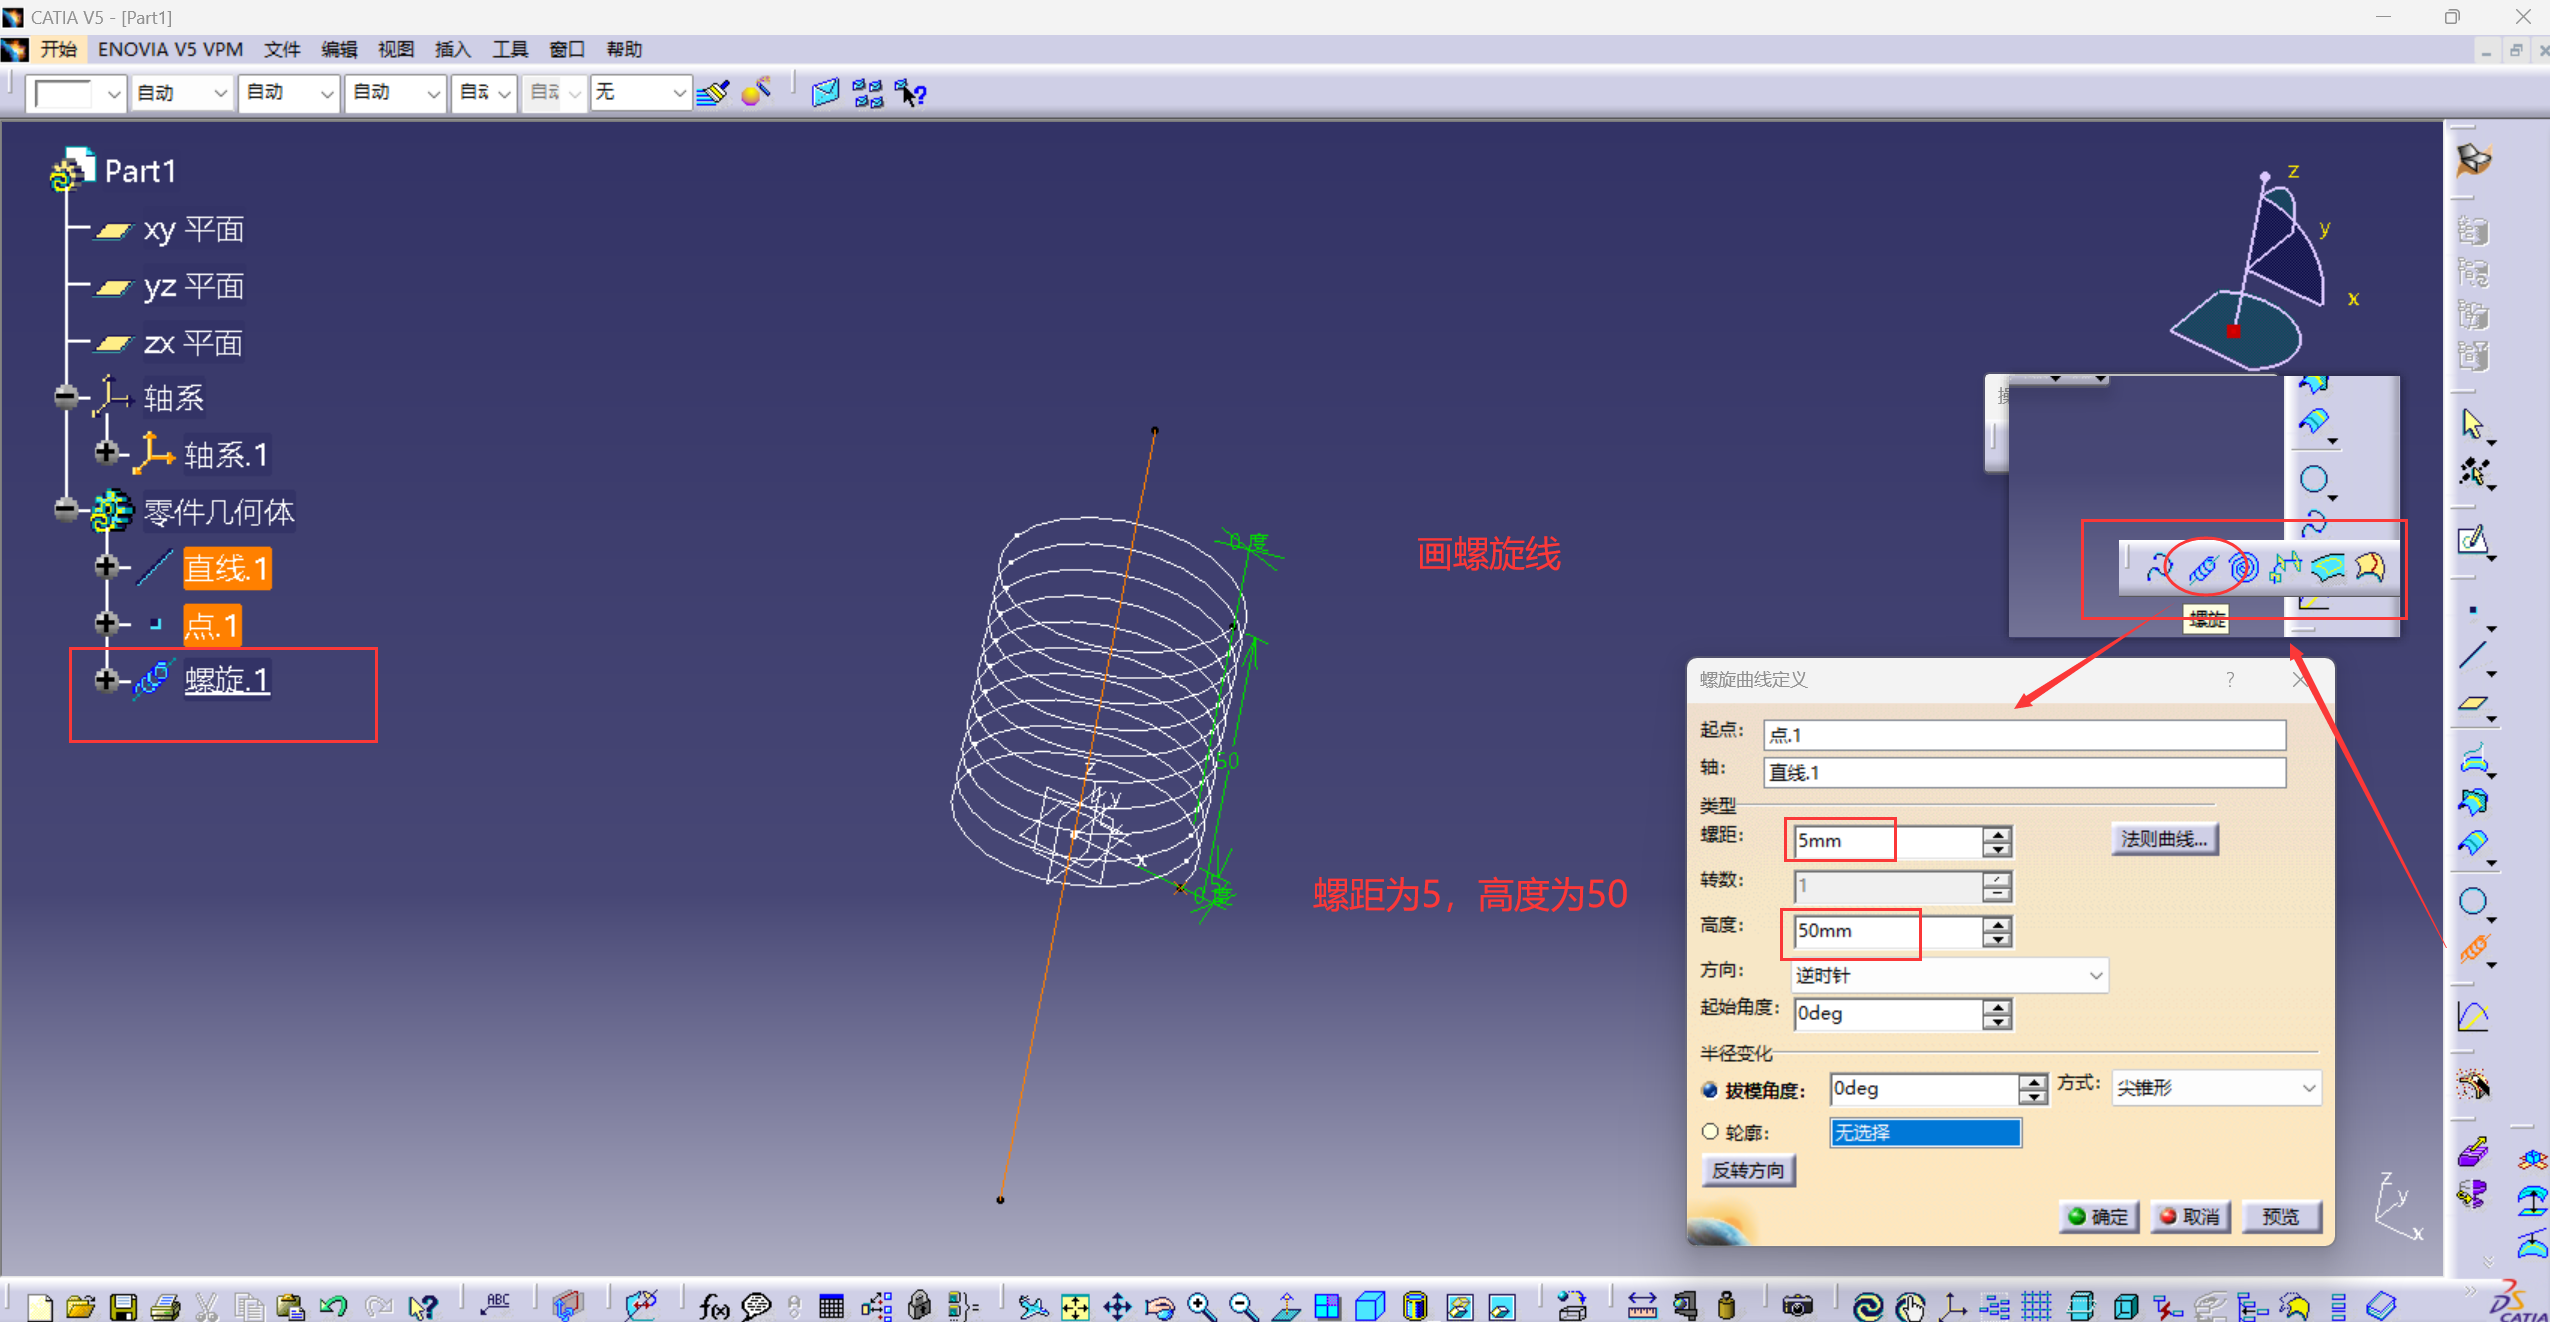
Task: Select the profile (轮廓) radio button
Action: pos(1710,1131)
